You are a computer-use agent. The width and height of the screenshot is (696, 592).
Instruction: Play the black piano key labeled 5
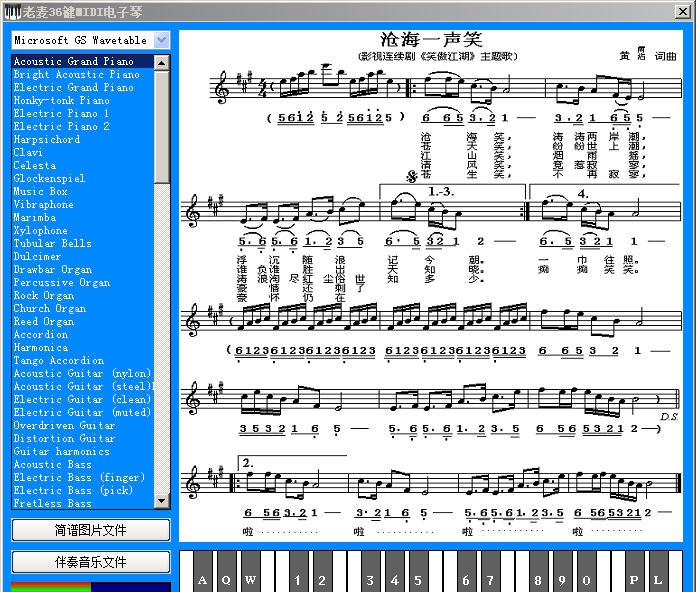tap(418, 571)
